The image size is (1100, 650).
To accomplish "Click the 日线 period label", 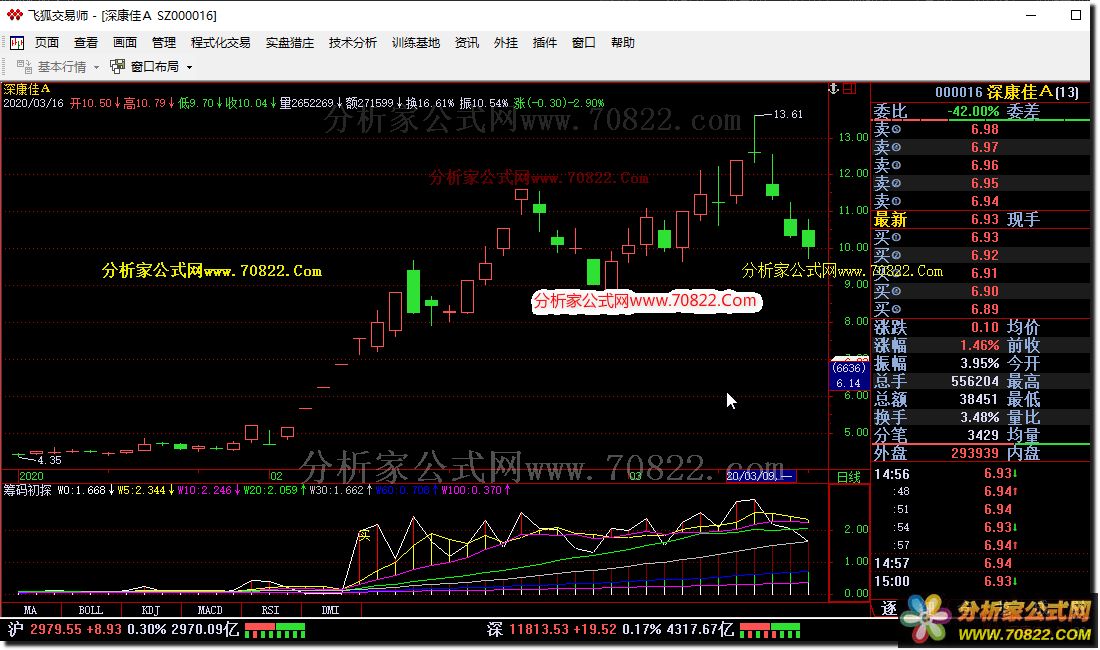I will [849, 477].
